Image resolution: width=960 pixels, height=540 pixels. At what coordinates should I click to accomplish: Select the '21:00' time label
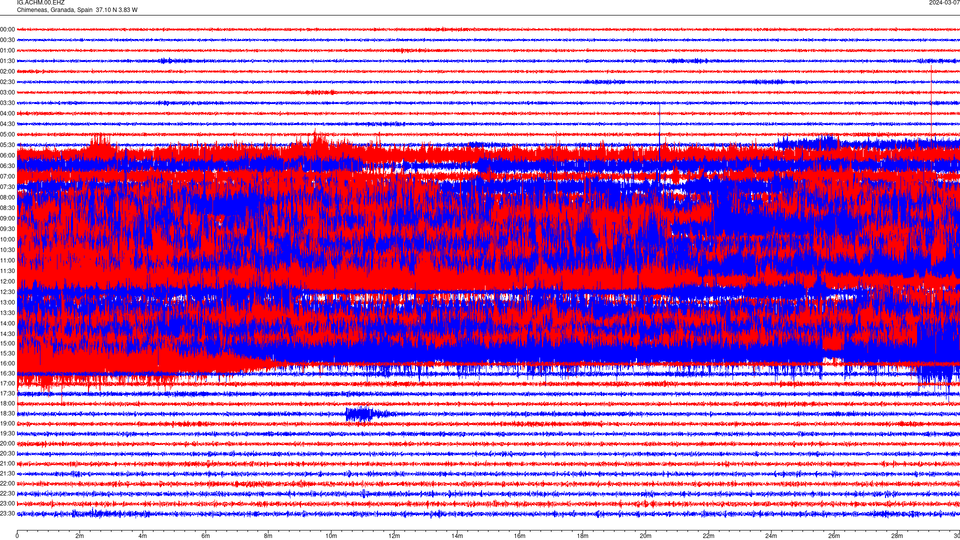(x=8, y=463)
